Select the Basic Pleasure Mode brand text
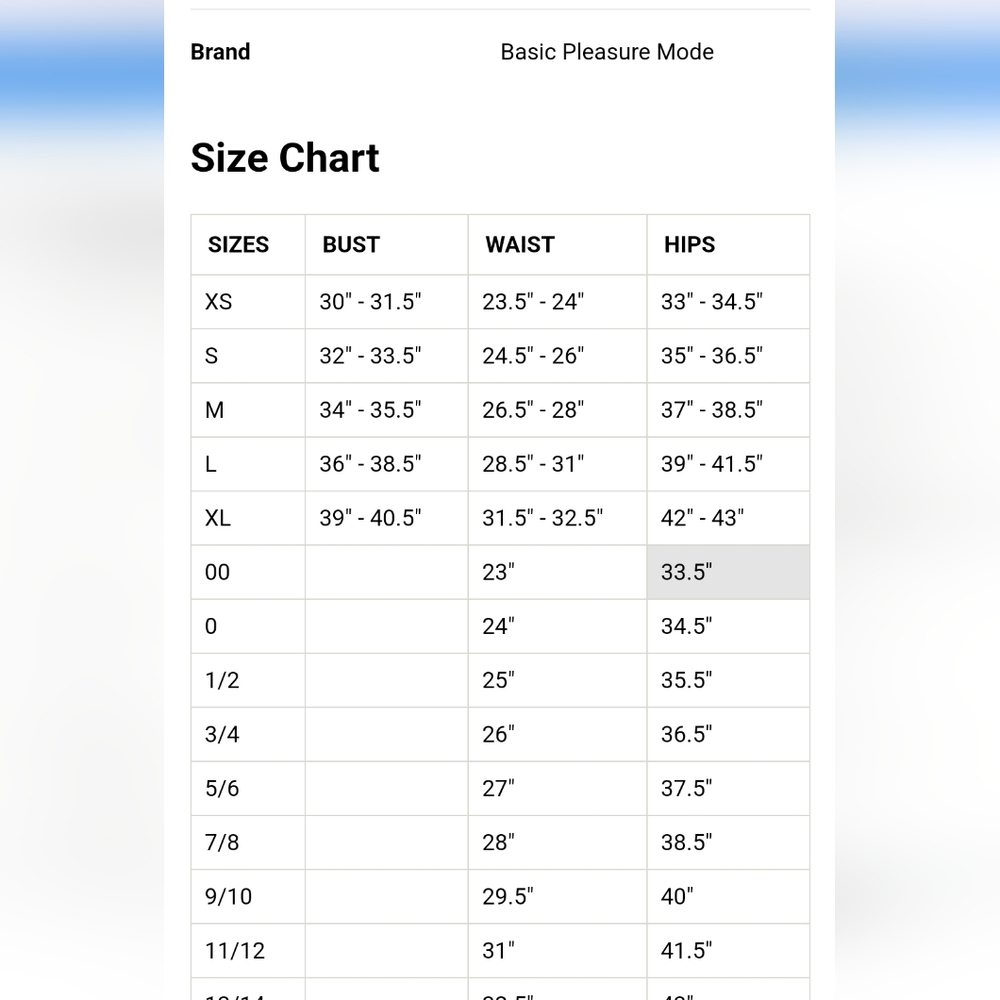 (x=607, y=52)
